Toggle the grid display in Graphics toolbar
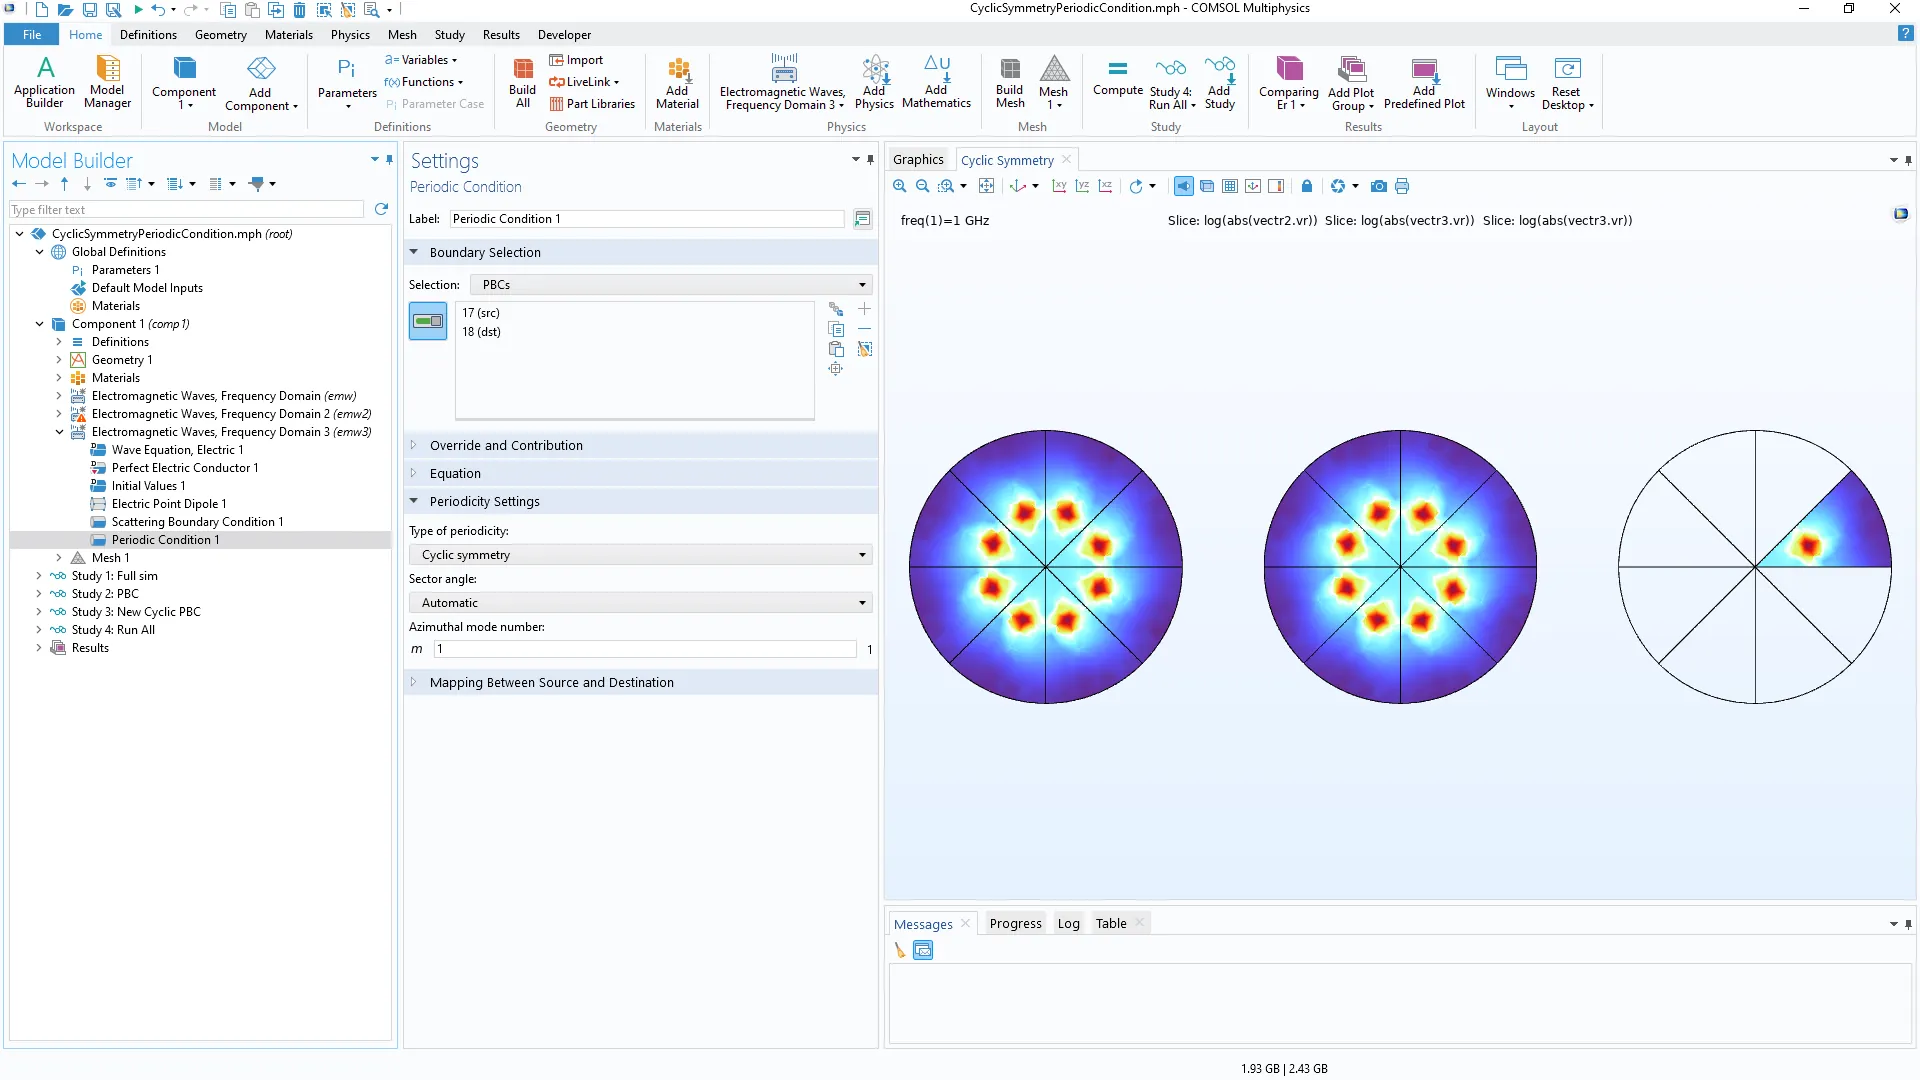This screenshot has height=1080, width=1920. click(x=1230, y=186)
